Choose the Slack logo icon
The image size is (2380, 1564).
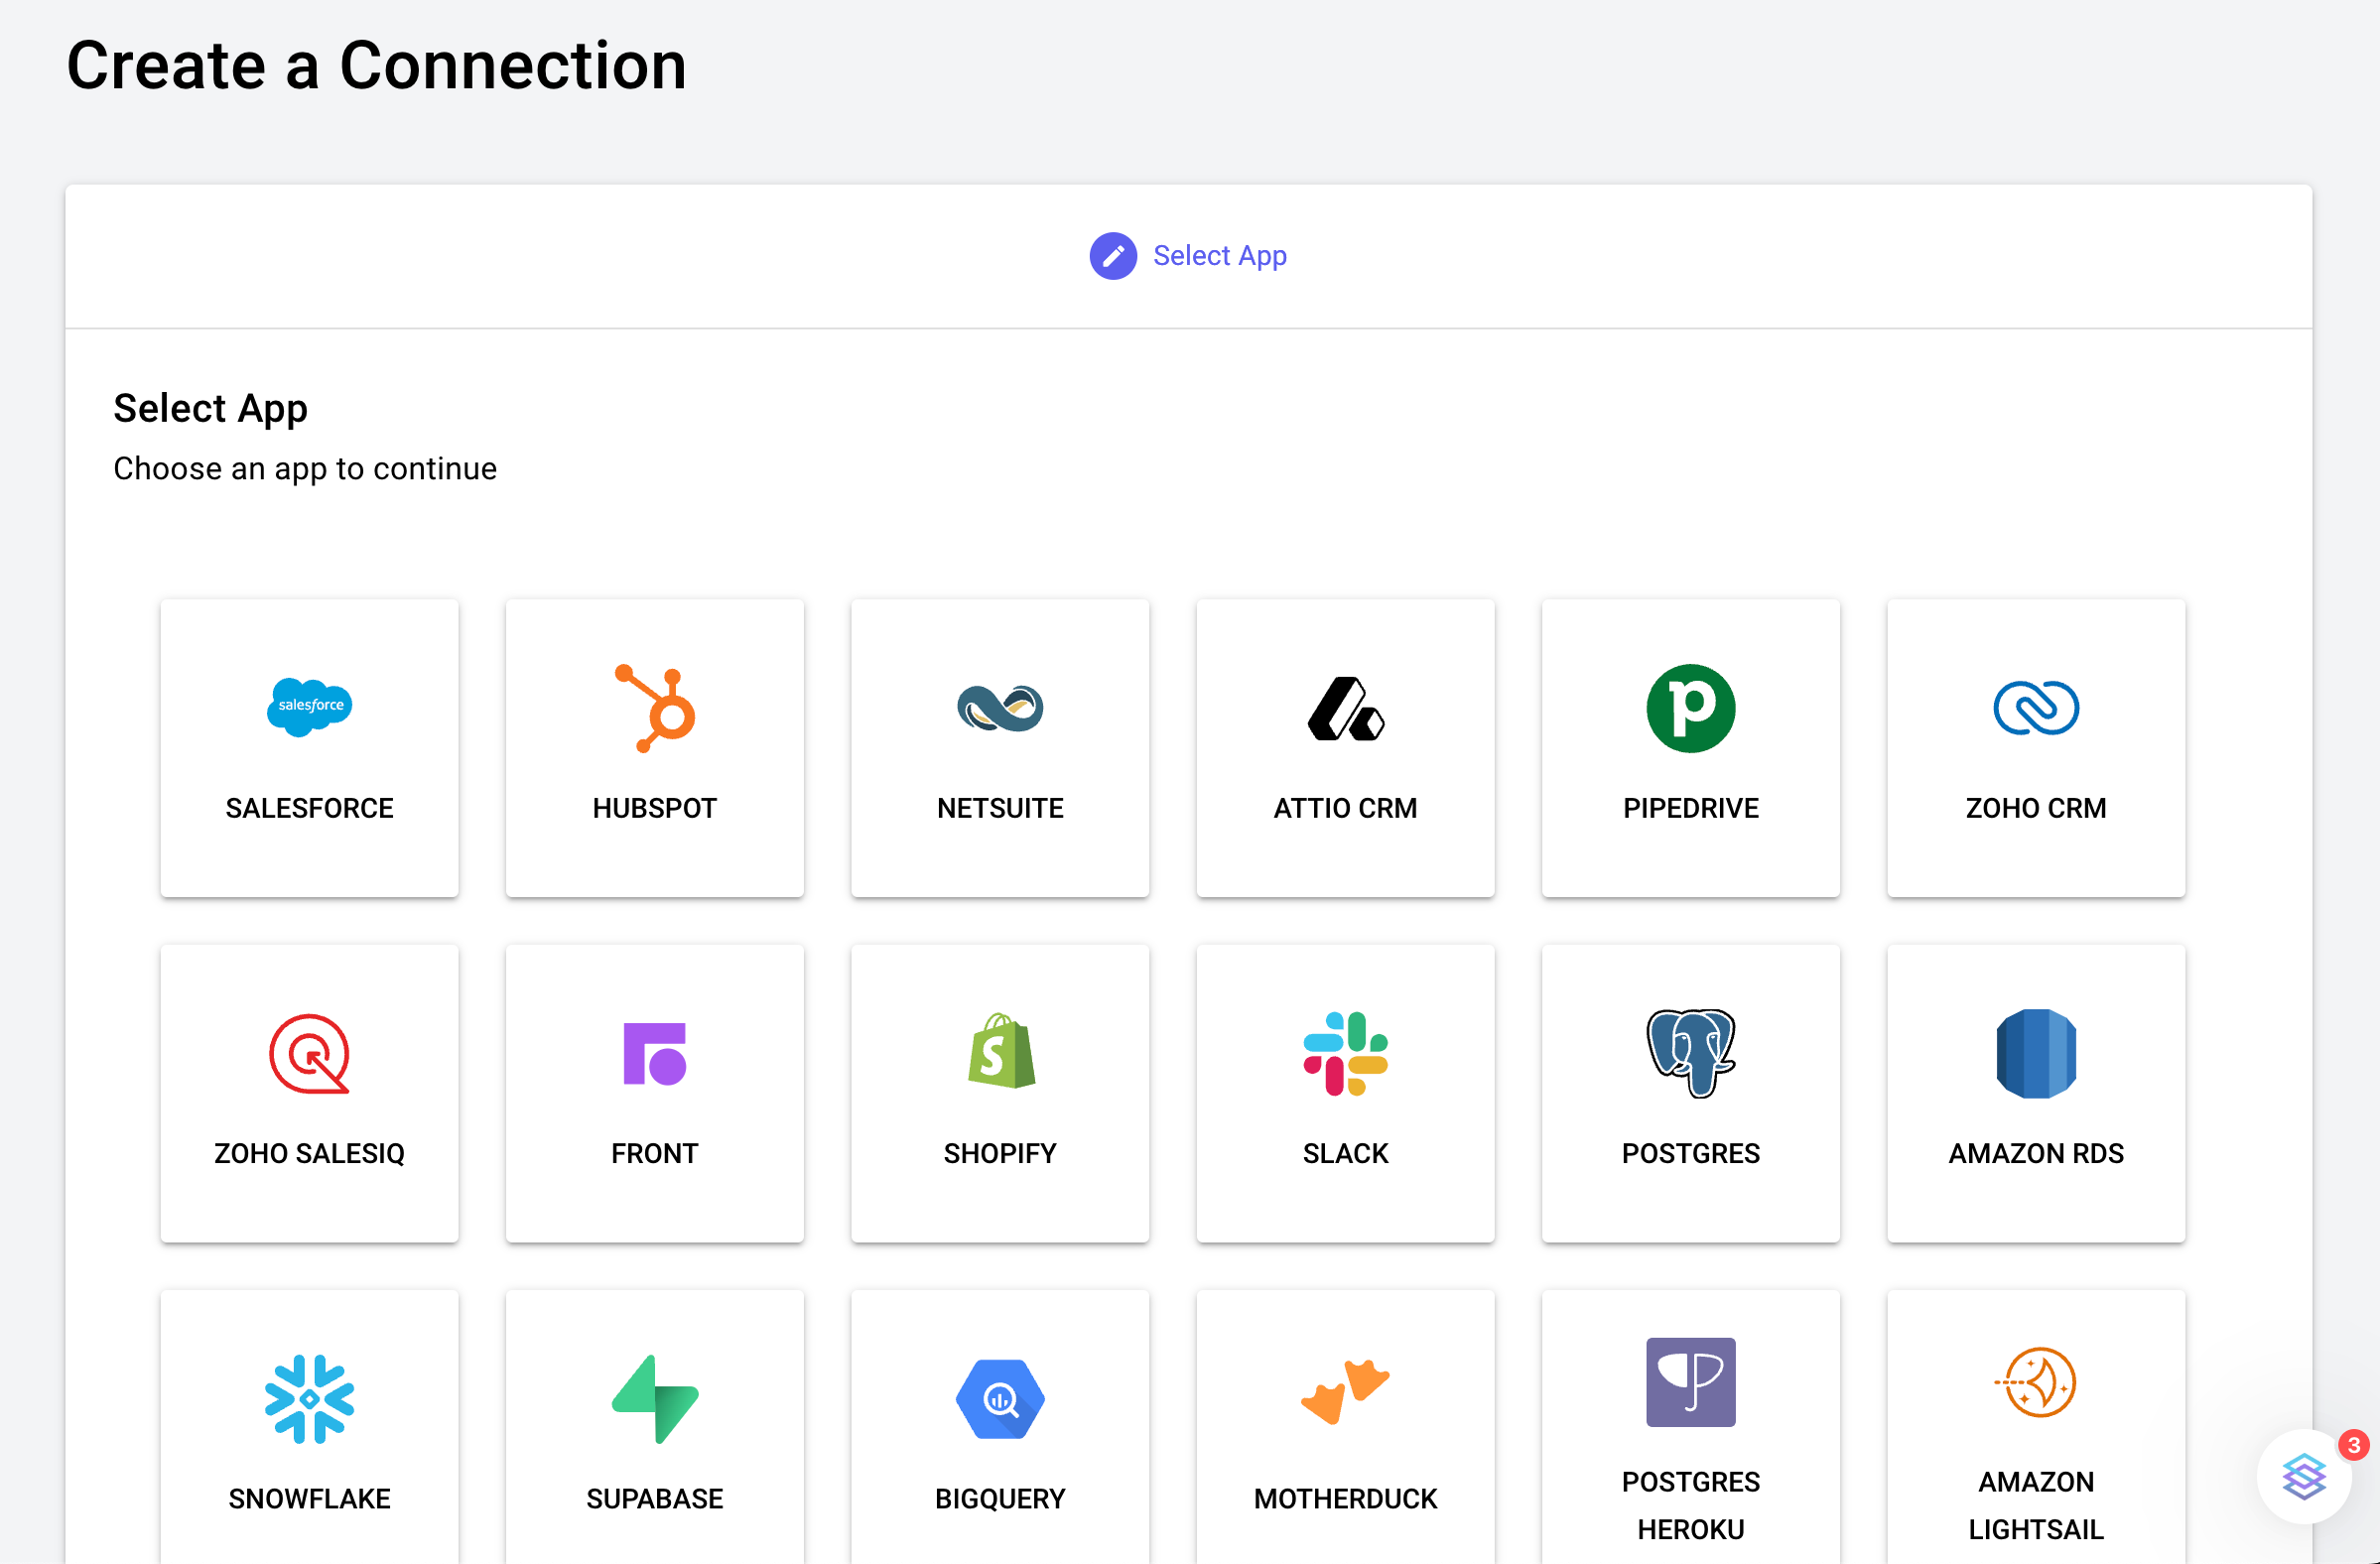coord(1345,1054)
